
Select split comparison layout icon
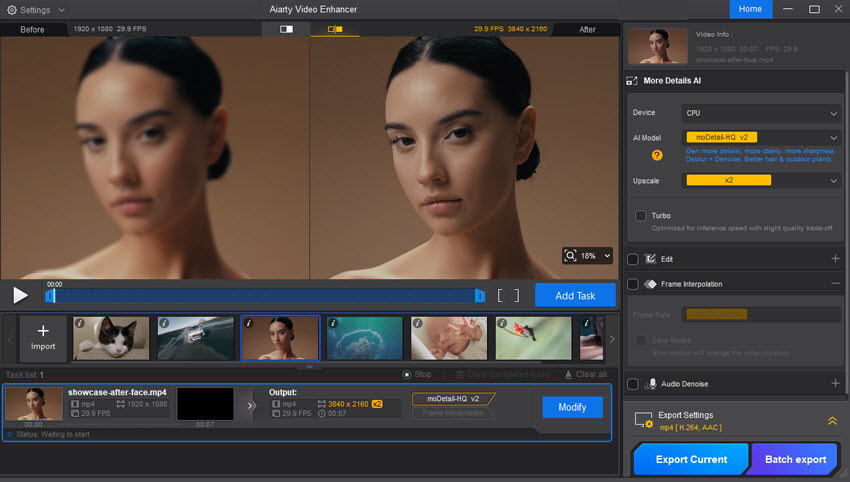334,29
